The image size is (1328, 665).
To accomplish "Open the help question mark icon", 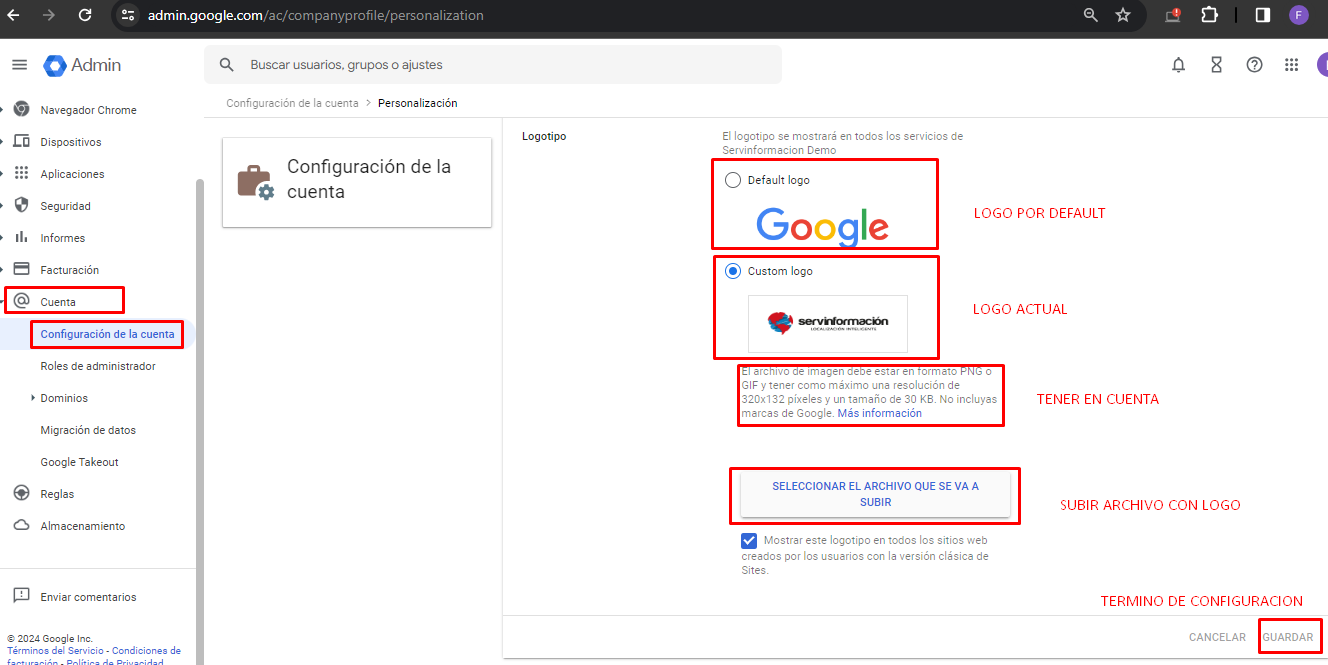I will click(1254, 65).
